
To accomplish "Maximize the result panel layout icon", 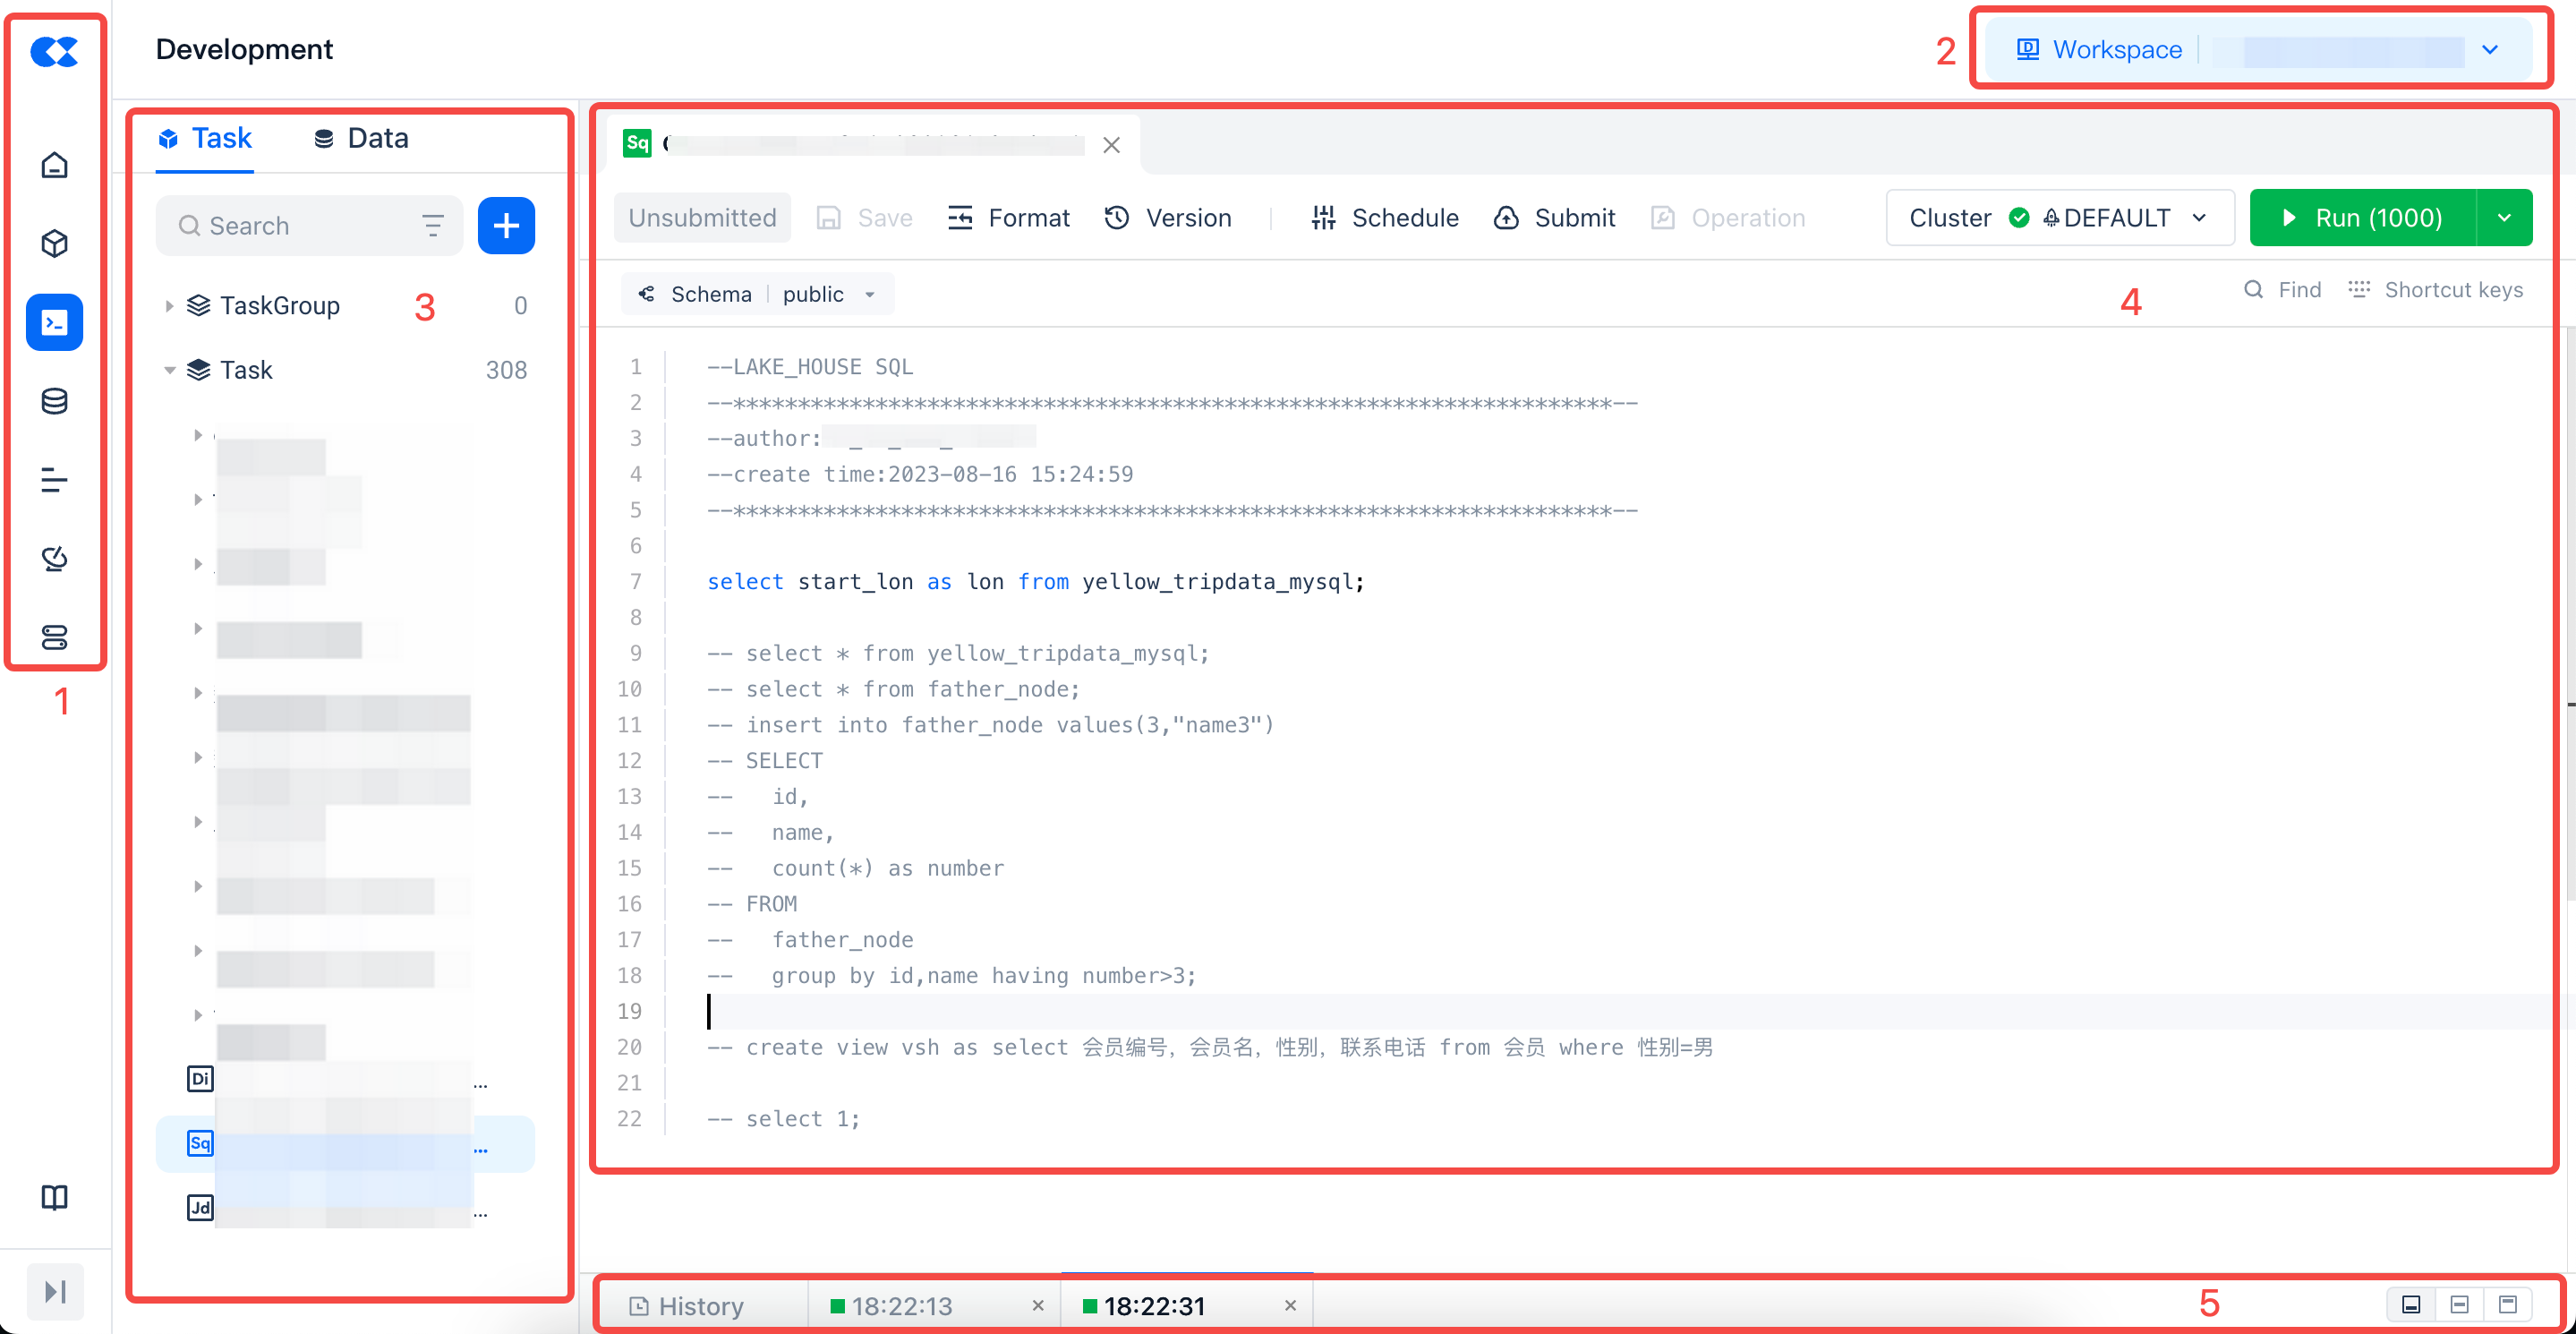I will pyautogui.click(x=2507, y=1304).
